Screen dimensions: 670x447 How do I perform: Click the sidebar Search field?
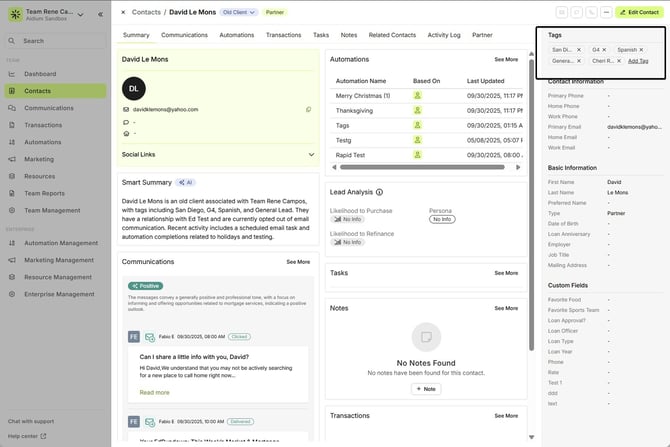60,41
